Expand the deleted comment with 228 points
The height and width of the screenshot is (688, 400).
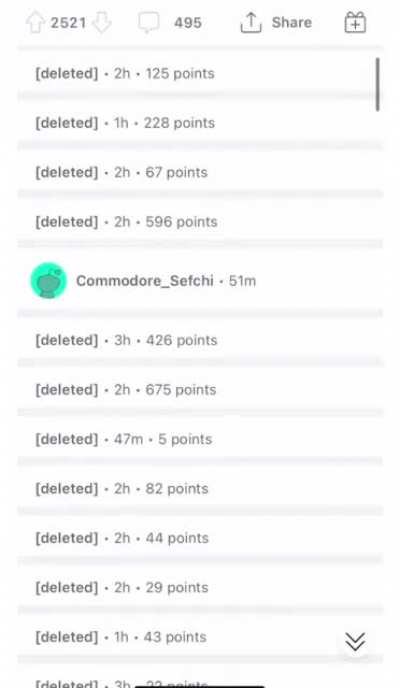tap(200, 123)
